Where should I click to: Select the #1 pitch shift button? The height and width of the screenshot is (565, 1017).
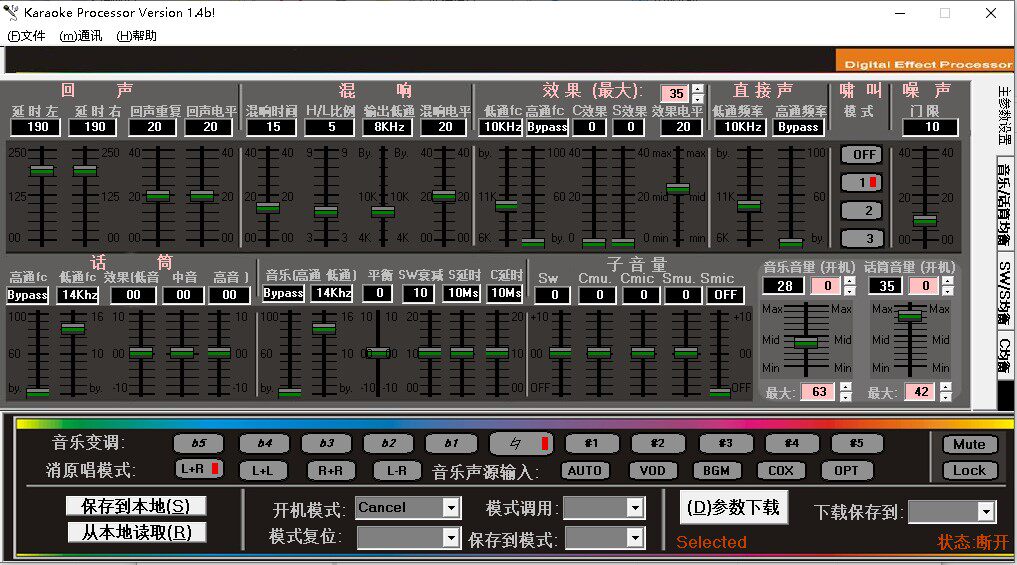pyautogui.click(x=591, y=444)
